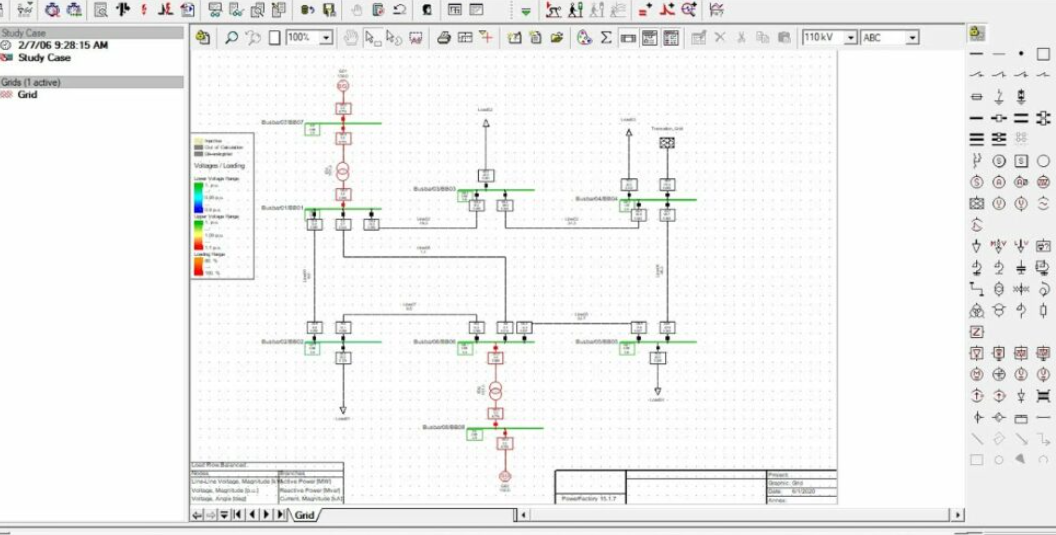Click the colour legend box on the diagram

[x=222, y=207]
